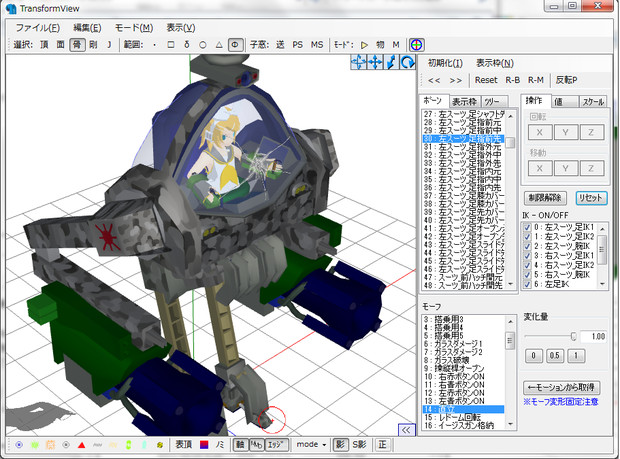This screenshot has height=459, width=620.
Task: Click the 変化量 morph amount slider
Action: click(550, 336)
